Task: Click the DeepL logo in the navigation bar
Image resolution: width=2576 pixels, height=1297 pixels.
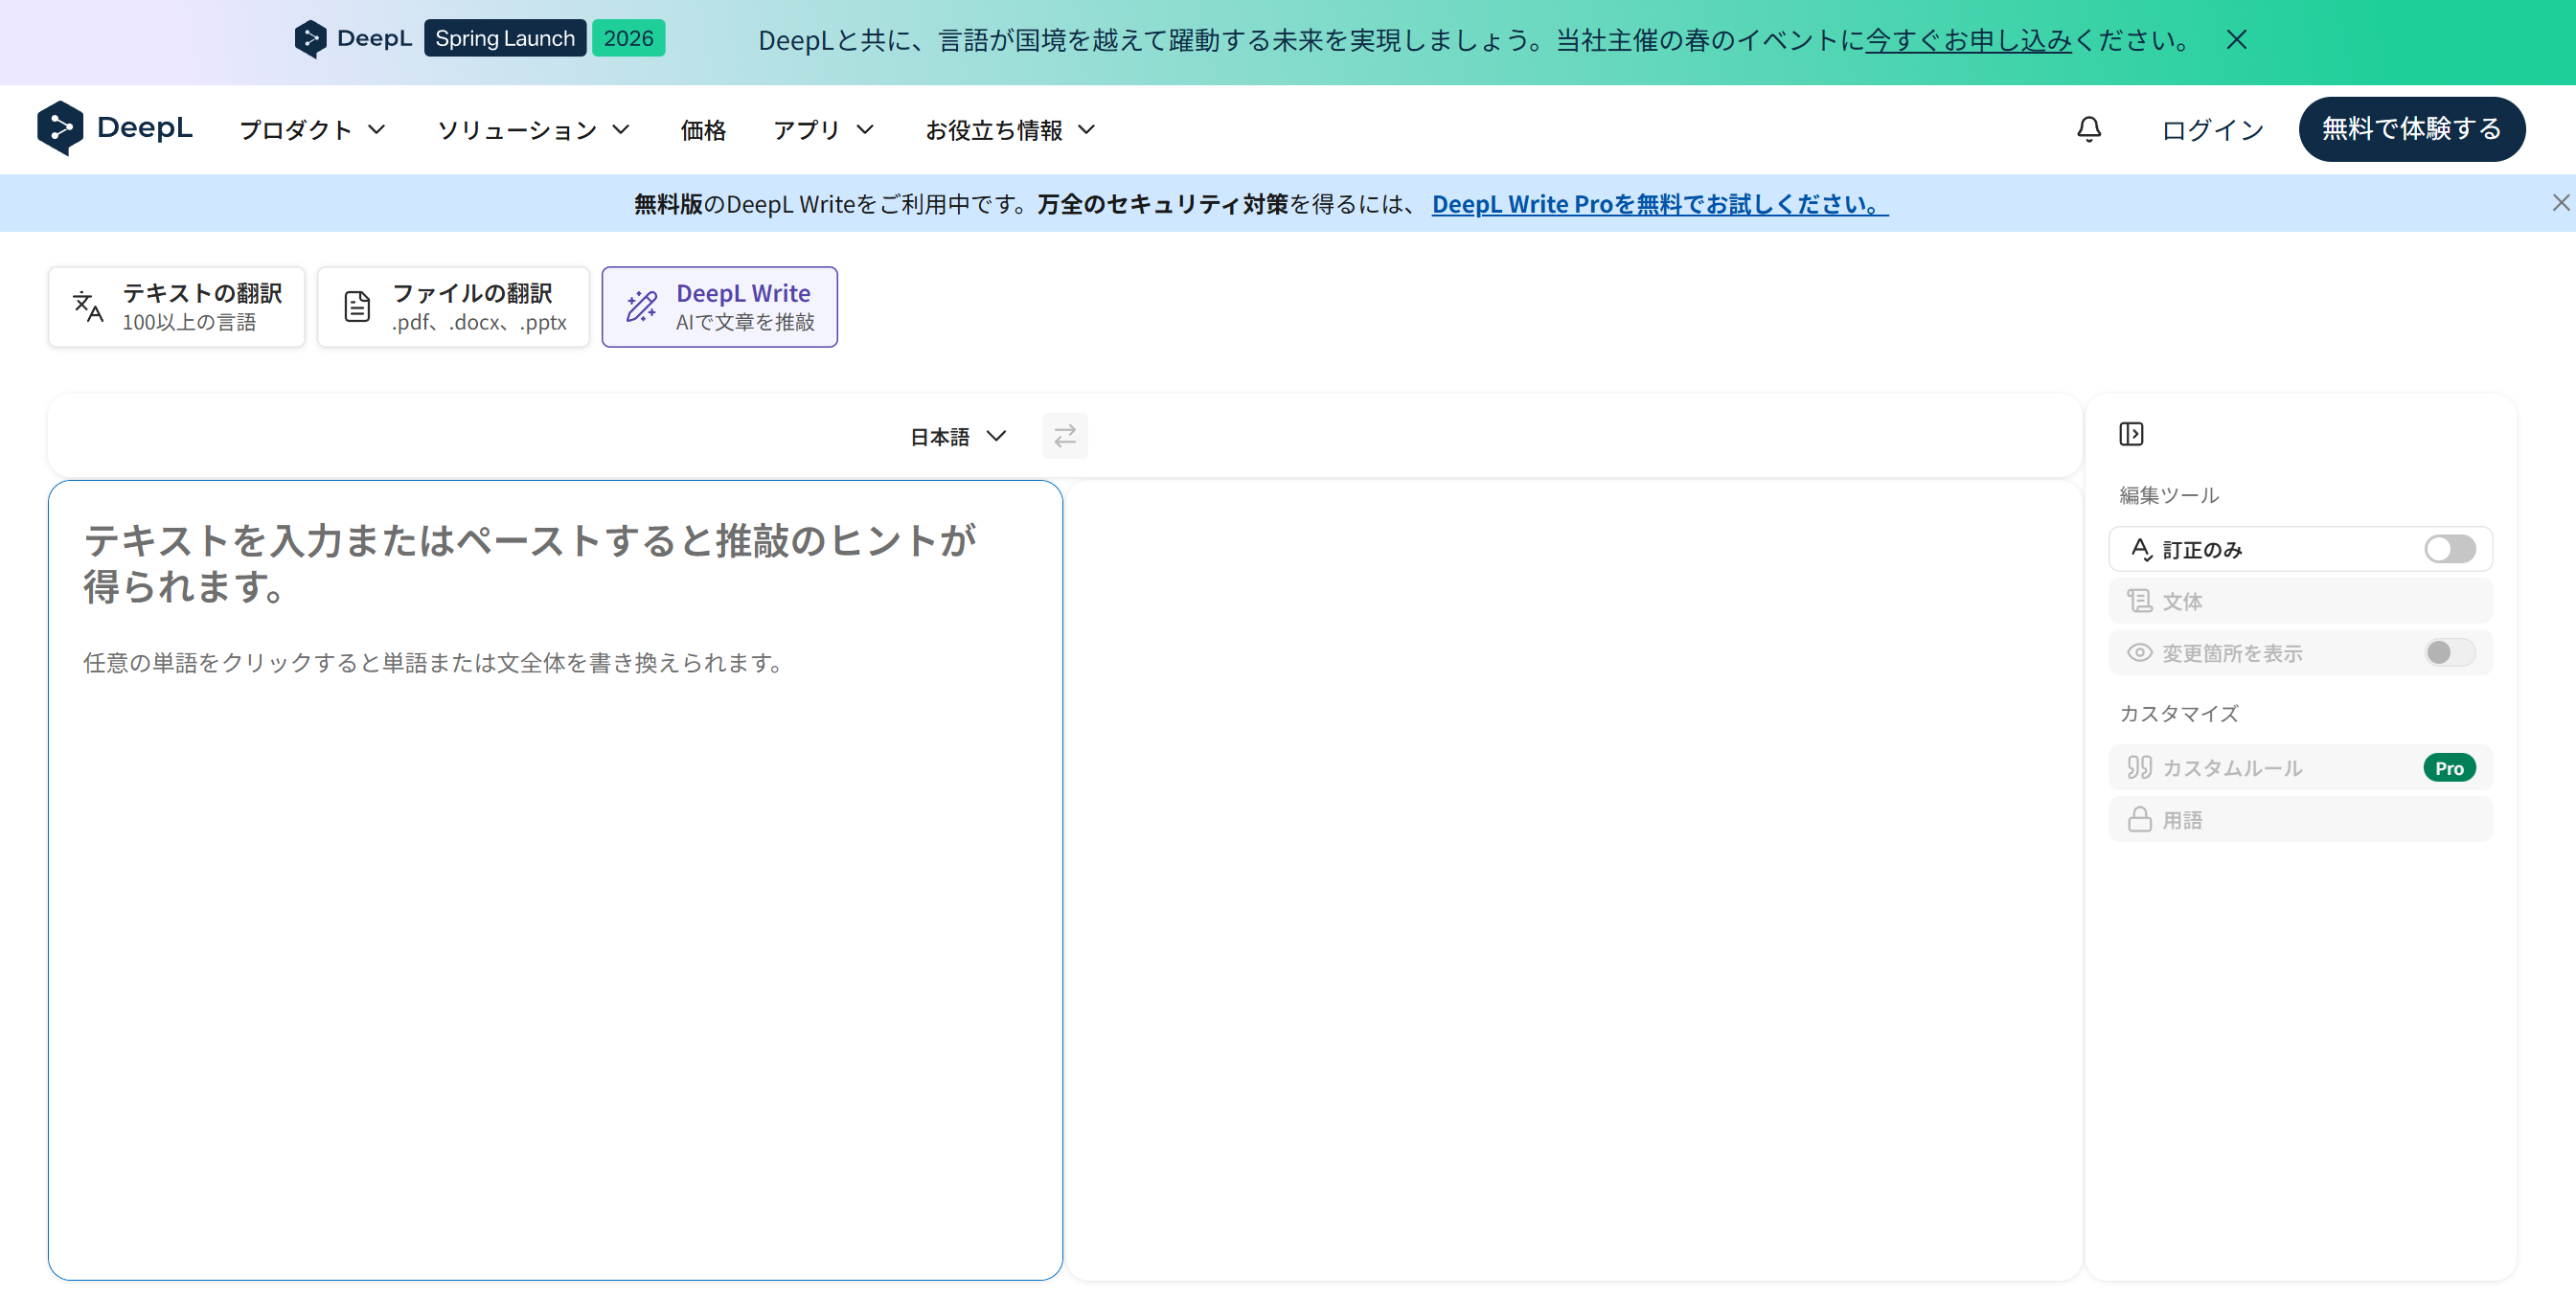Action: tap(115, 128)
